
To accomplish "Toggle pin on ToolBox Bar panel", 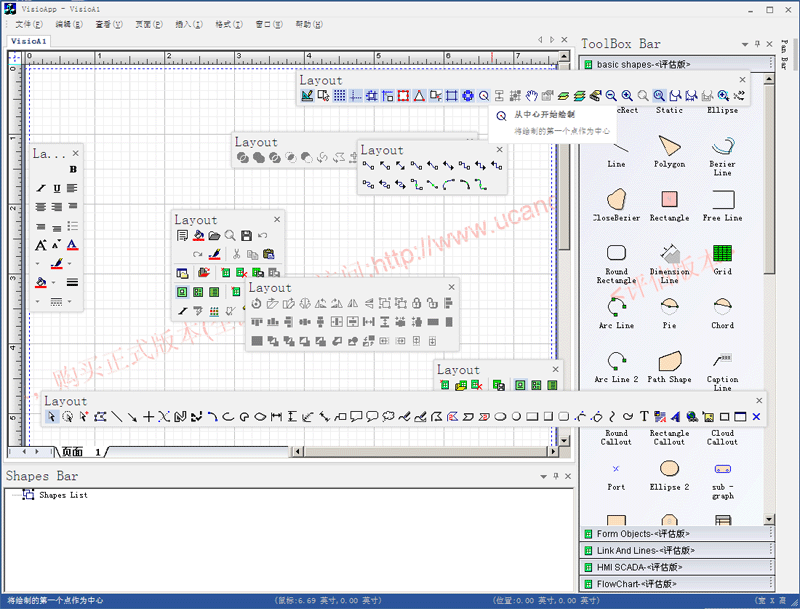I will tap(757, 44).
